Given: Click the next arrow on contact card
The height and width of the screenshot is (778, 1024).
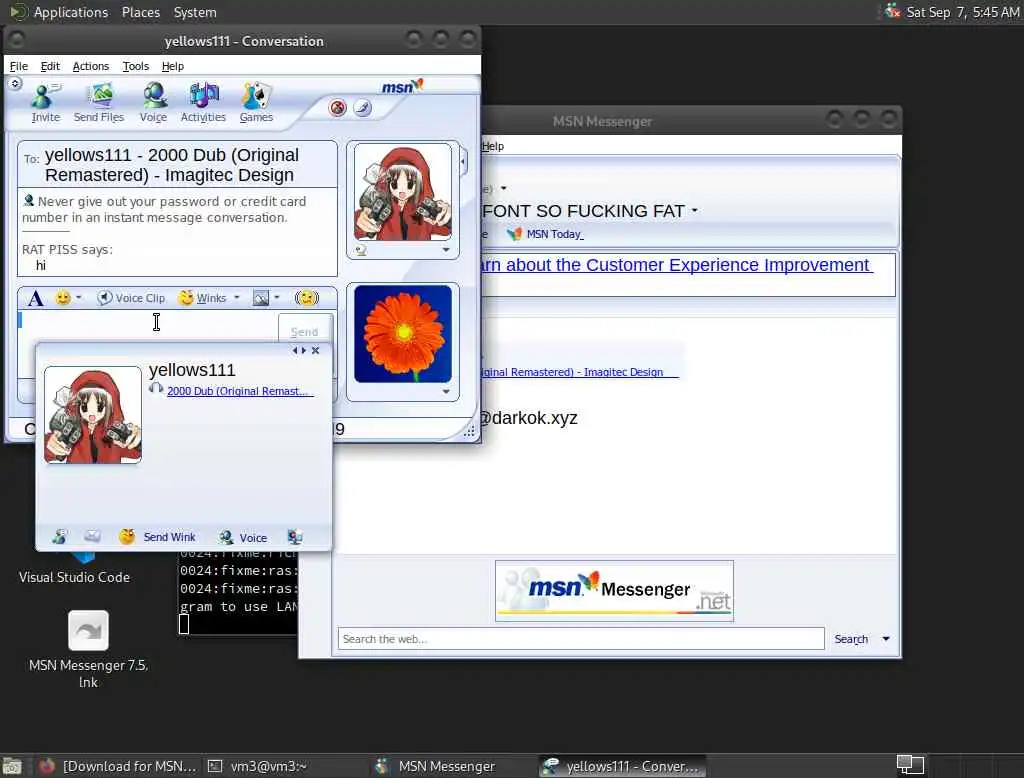Looking at the screenshot, I should (x=303, y=350).
